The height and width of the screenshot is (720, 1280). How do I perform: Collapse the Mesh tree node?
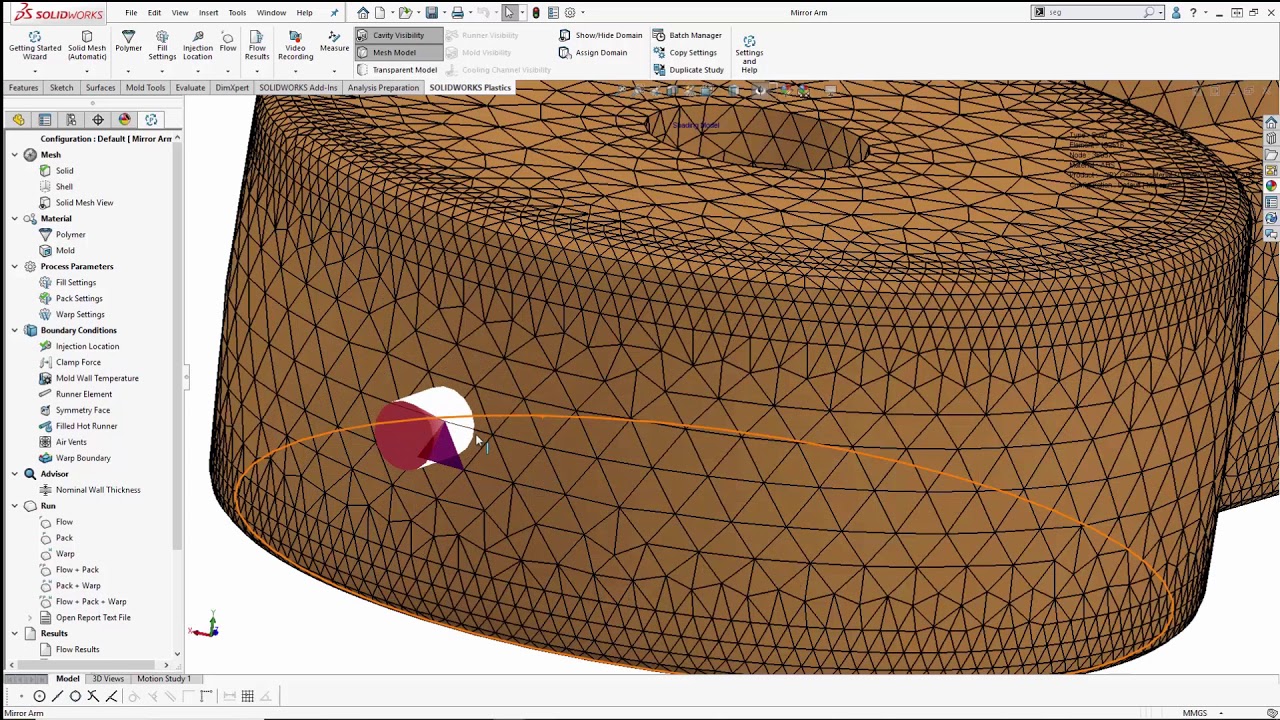(14, 155)
